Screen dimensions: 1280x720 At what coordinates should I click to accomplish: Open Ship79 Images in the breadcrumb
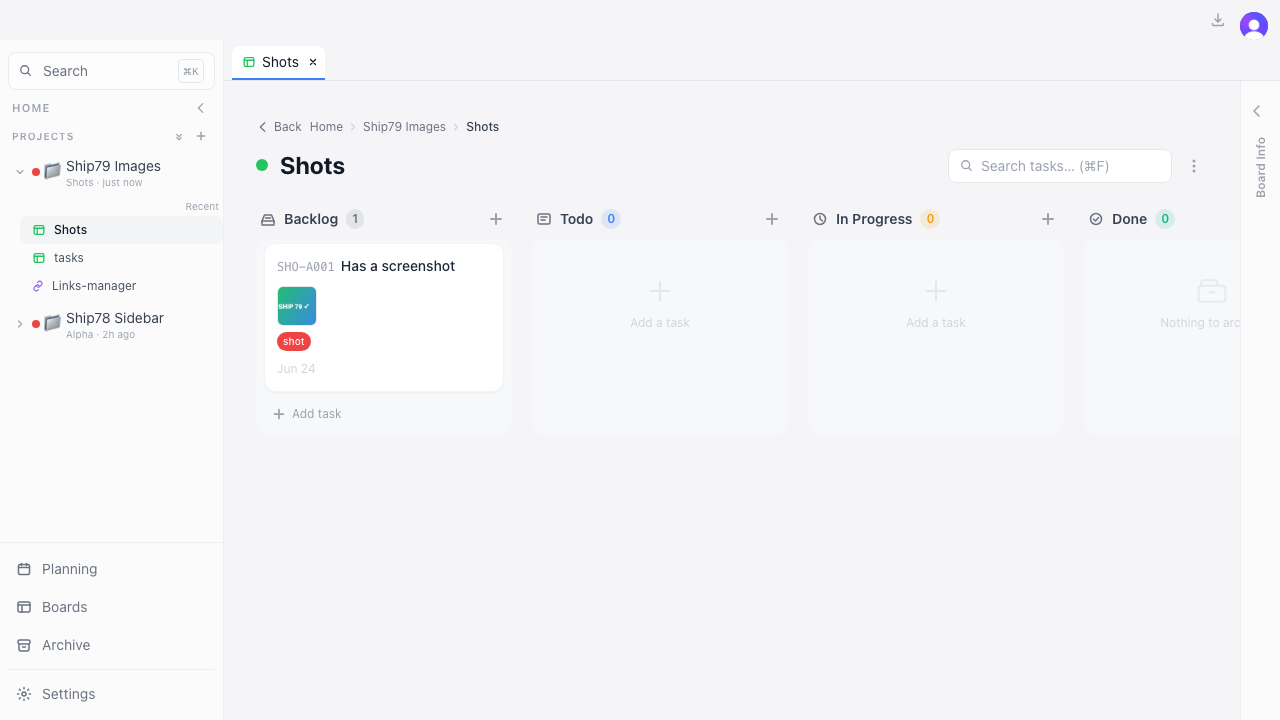pyautogui.click(x=404, y=127)
